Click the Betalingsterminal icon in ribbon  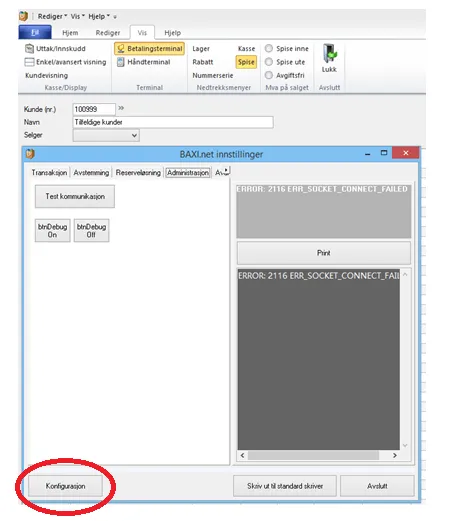point(121,49)
